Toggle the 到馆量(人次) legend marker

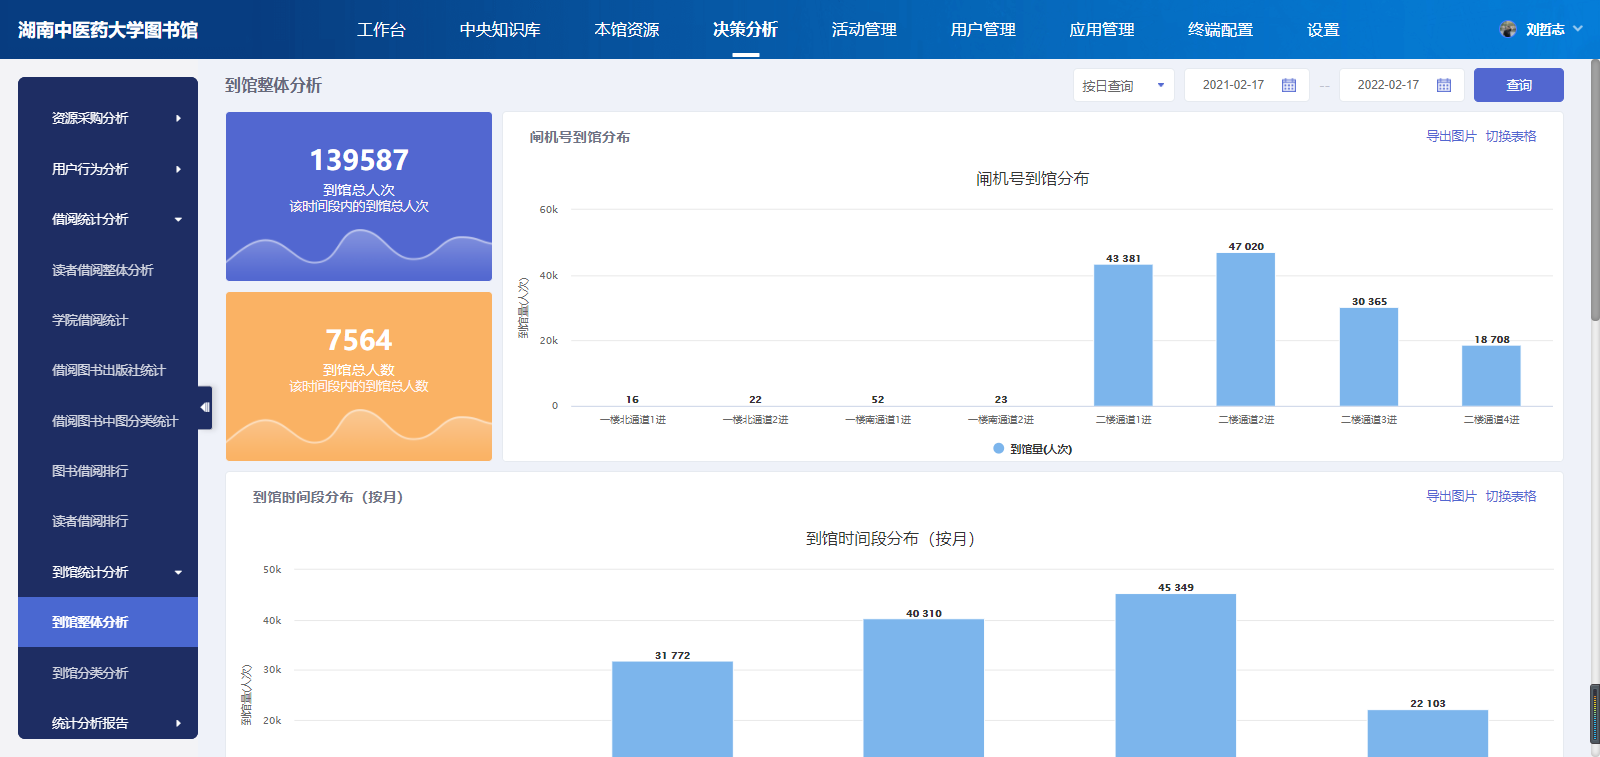point(998,449)
